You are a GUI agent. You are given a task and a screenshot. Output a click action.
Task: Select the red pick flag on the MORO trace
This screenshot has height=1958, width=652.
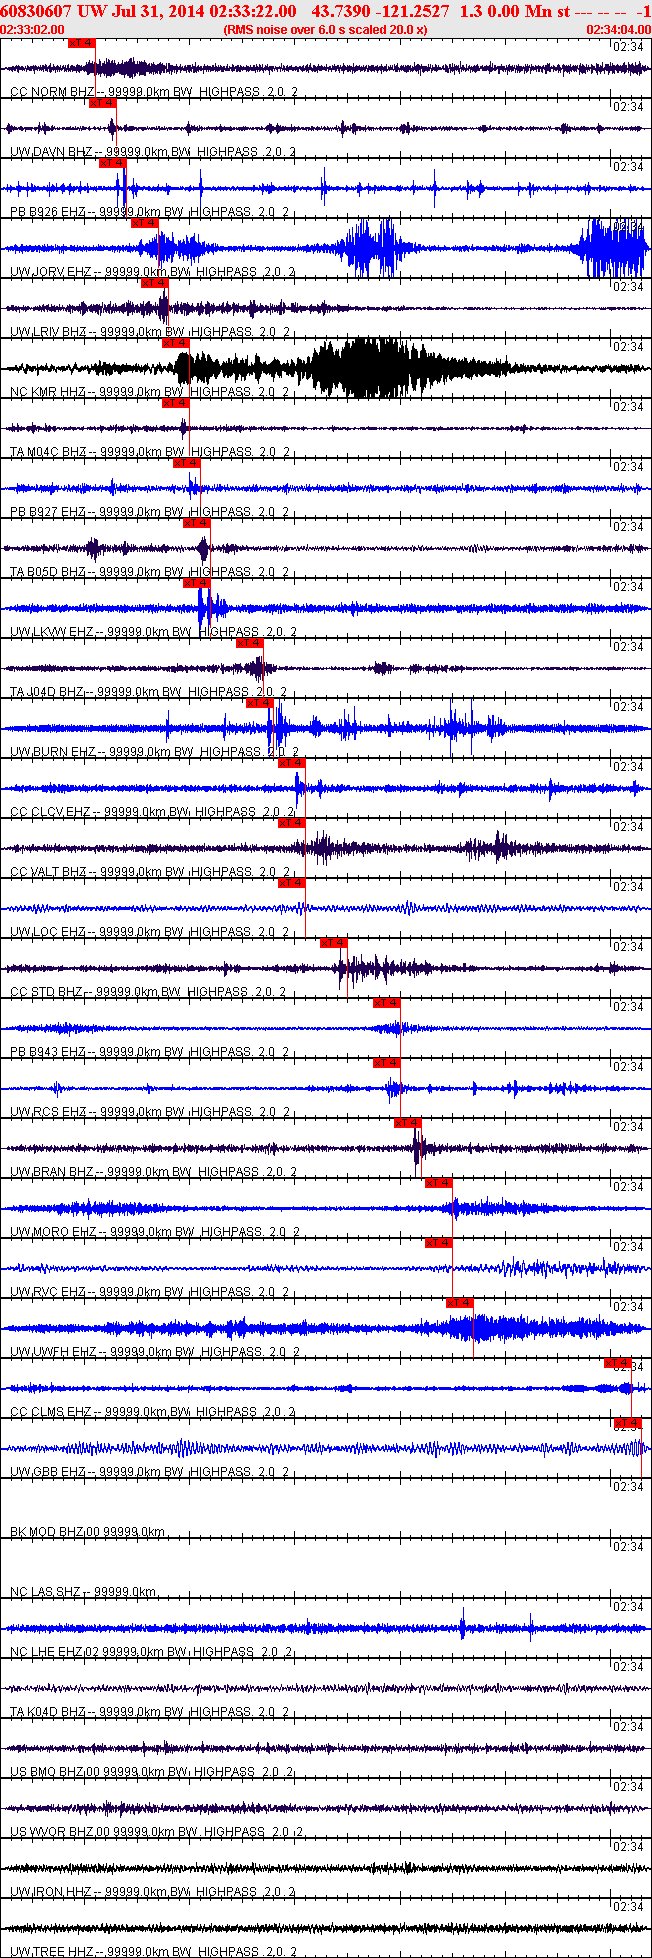coord(439,1183)
